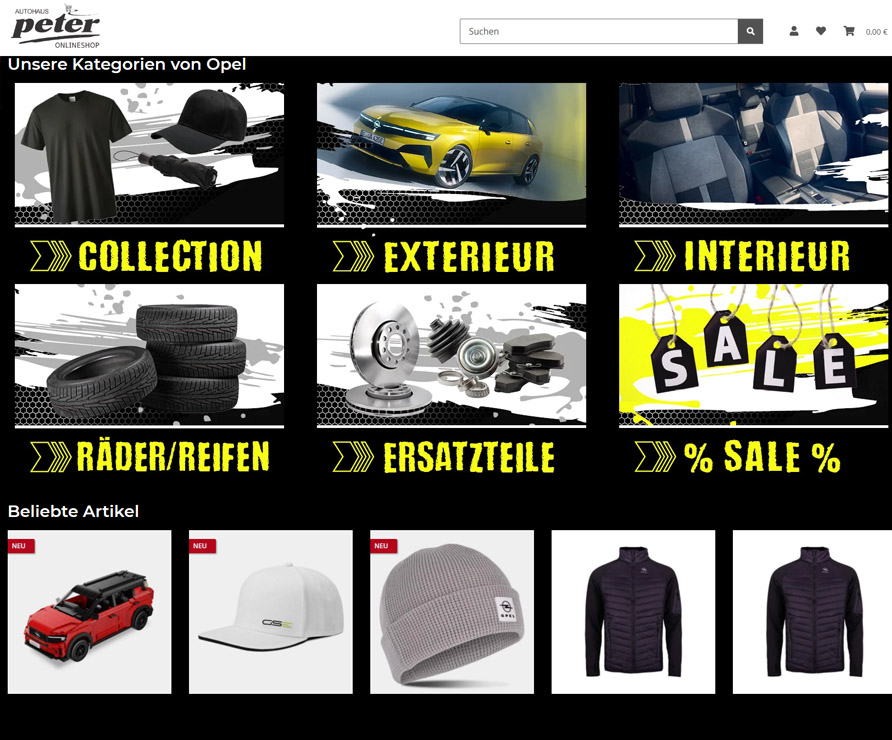Select the white GSe cap product

[x=271, y=612]
